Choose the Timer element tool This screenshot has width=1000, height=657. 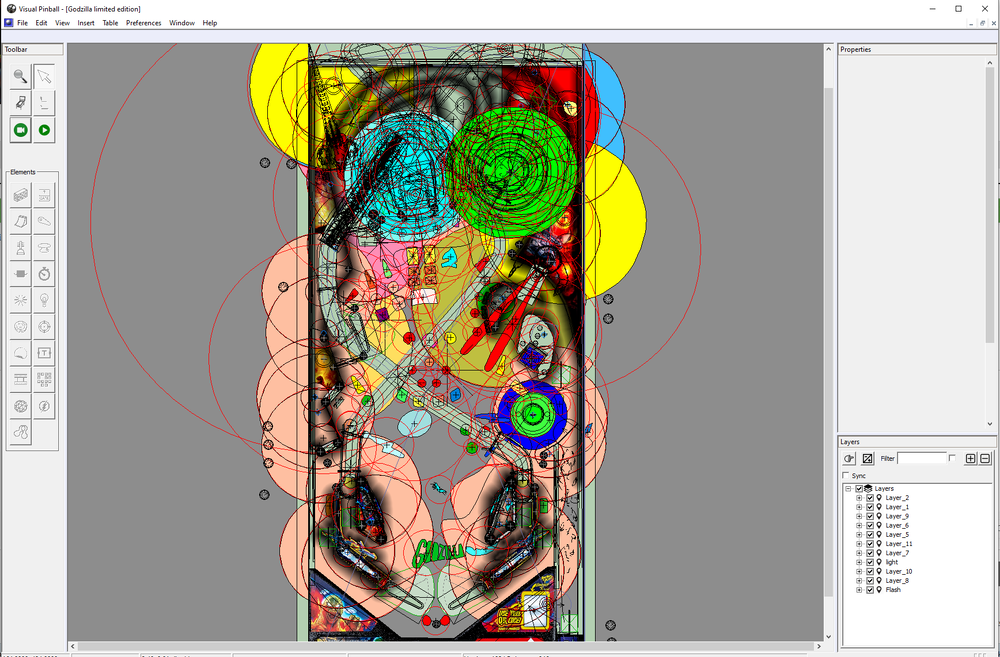click(44, 274)
